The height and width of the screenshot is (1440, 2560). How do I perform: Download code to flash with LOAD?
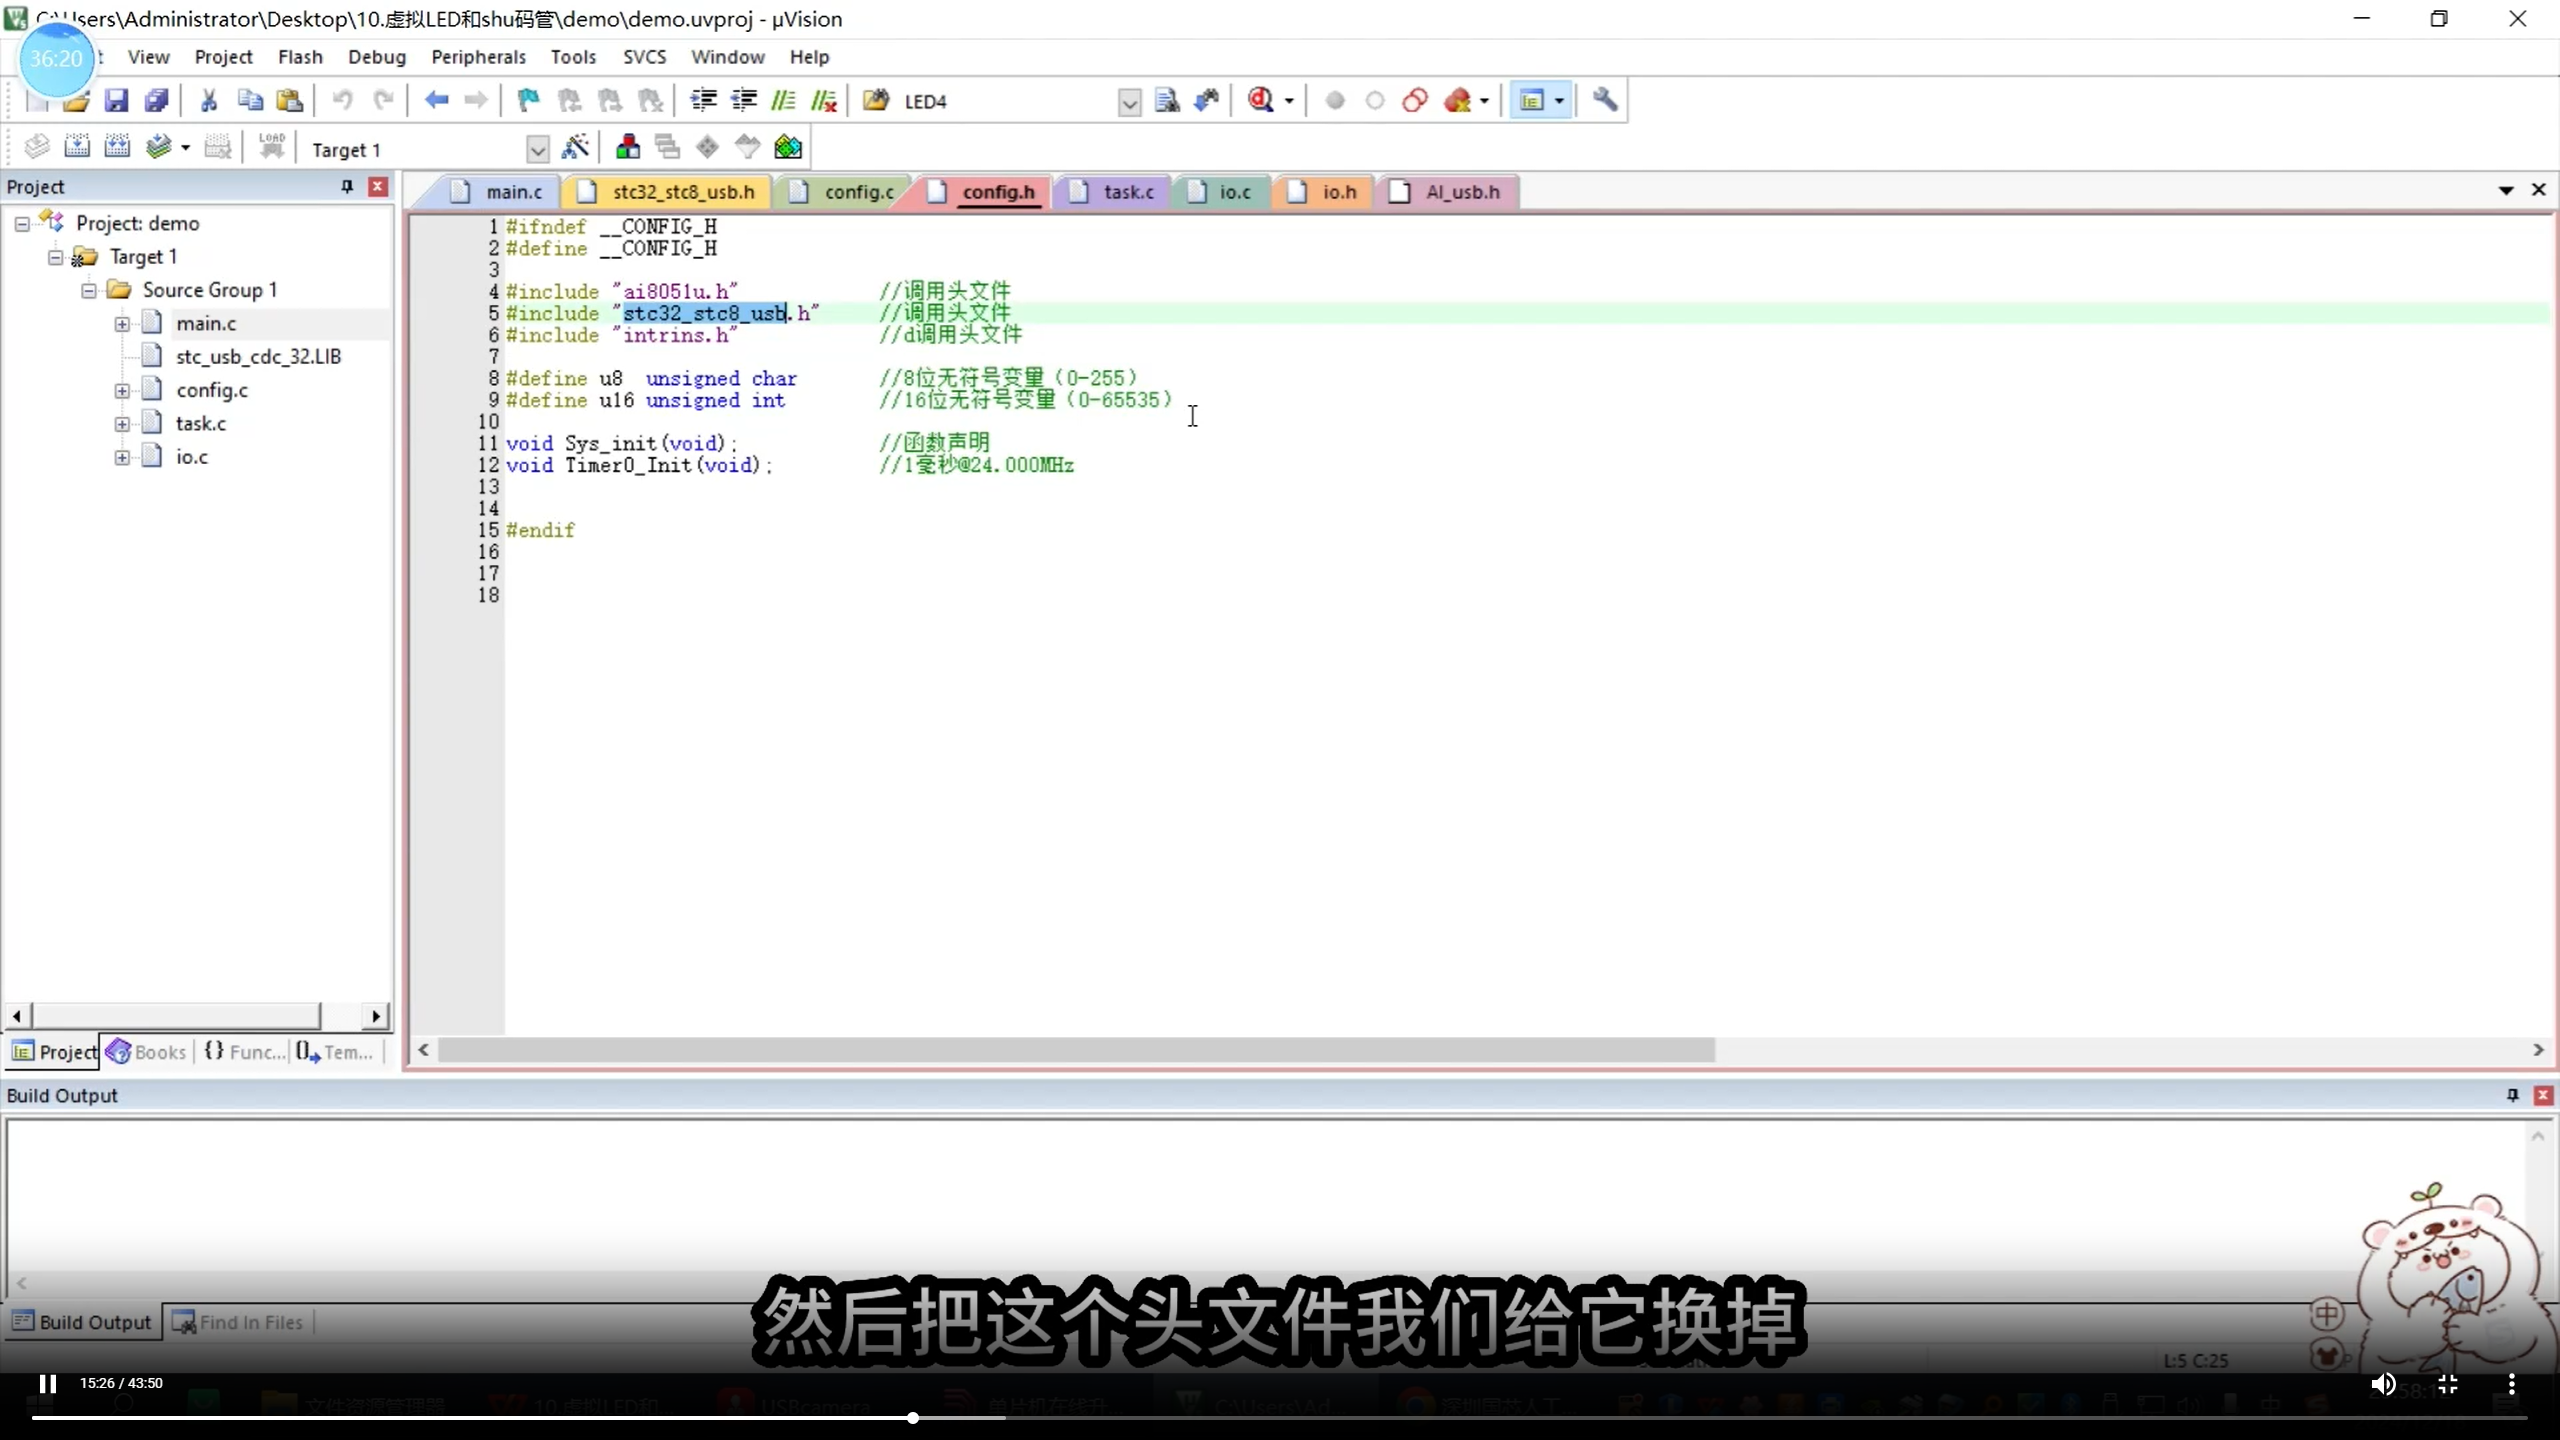(272, 147)
